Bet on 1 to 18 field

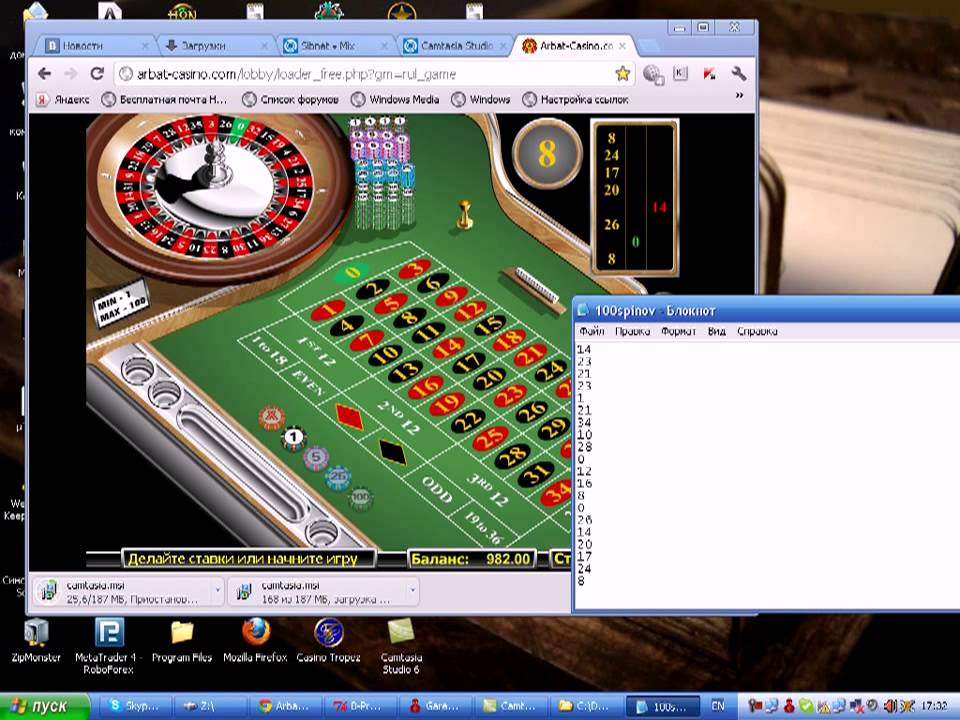[270, 351]
